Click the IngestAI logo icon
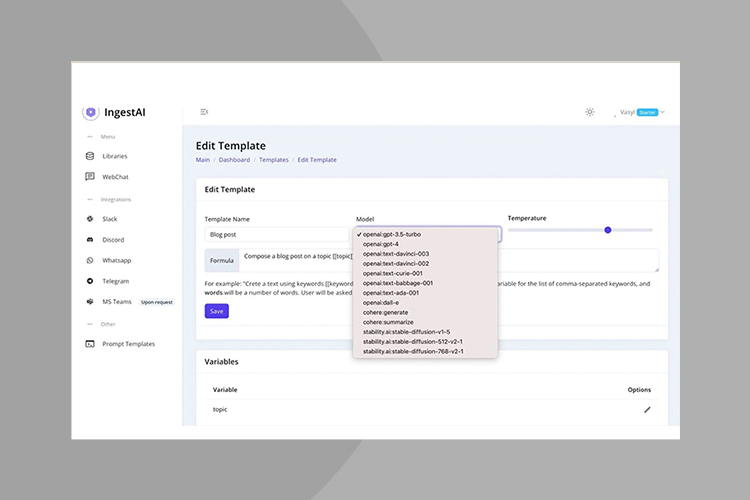The height and width of the screenshot is (500, 750). 90,112
